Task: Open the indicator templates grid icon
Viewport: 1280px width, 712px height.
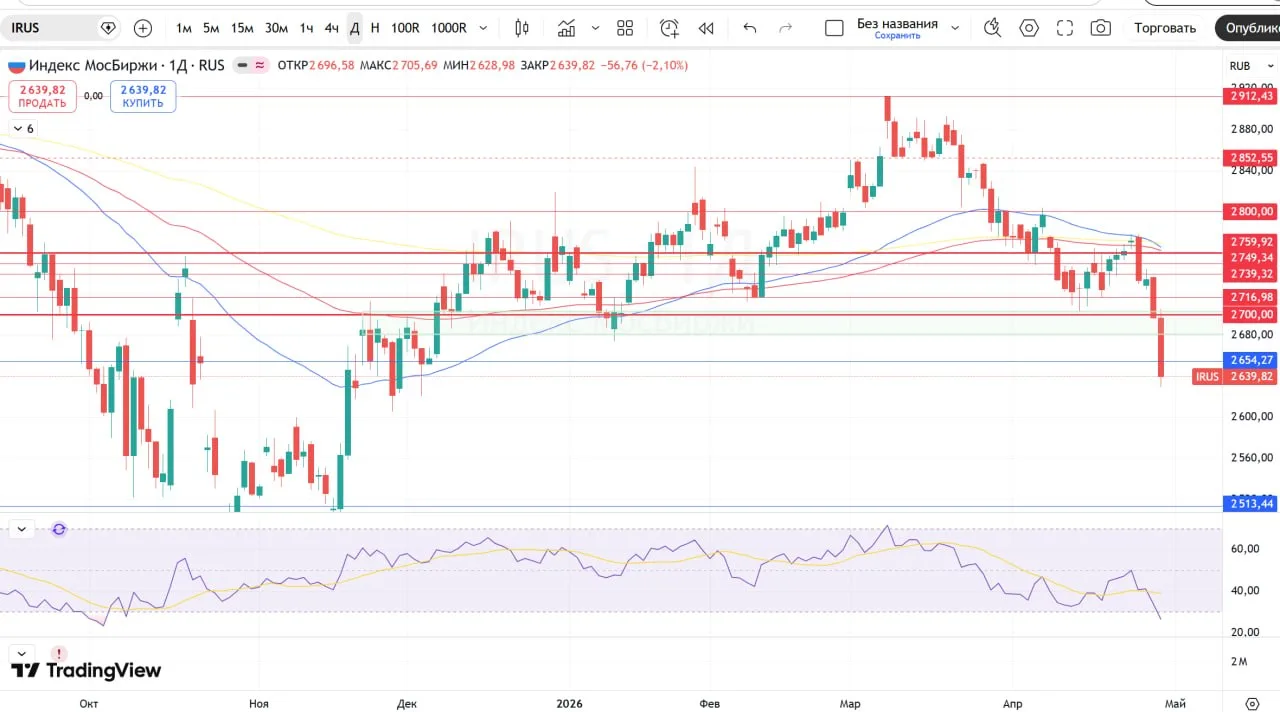Action: [625, 28]
